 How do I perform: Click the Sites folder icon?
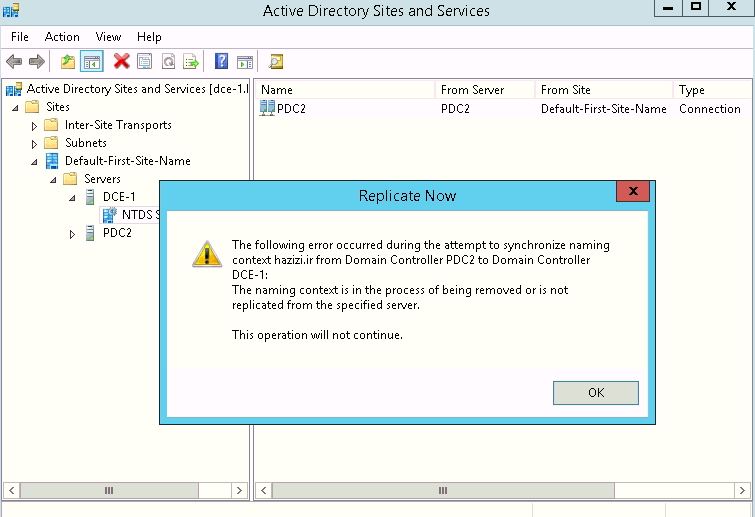(x=32, y=106)
